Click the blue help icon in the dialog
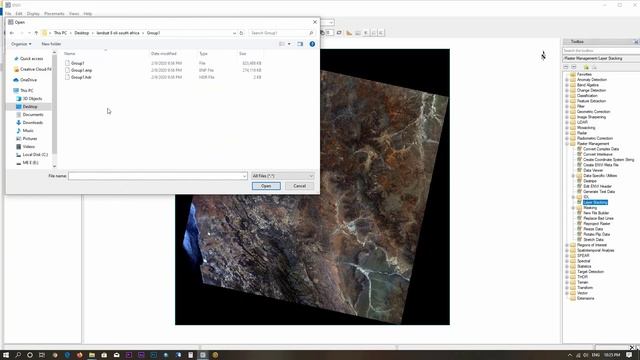The height and width of the screenshot is (360, 640). click(x=312, y=44)
